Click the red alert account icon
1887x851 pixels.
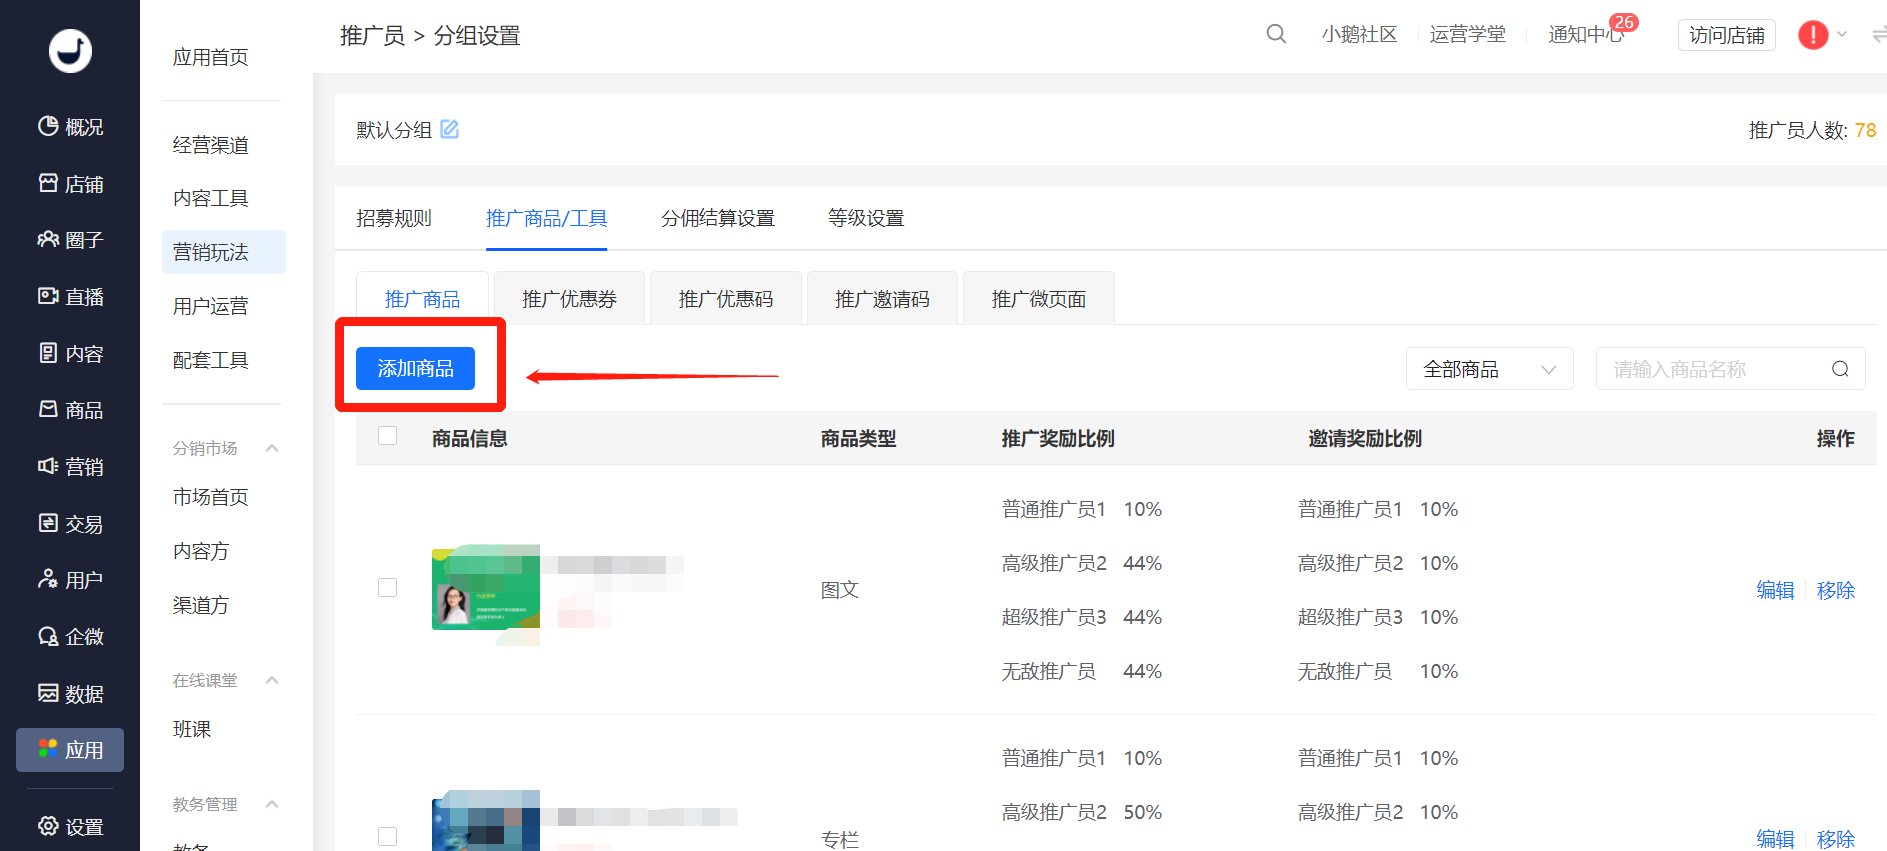pos(1813,35)
